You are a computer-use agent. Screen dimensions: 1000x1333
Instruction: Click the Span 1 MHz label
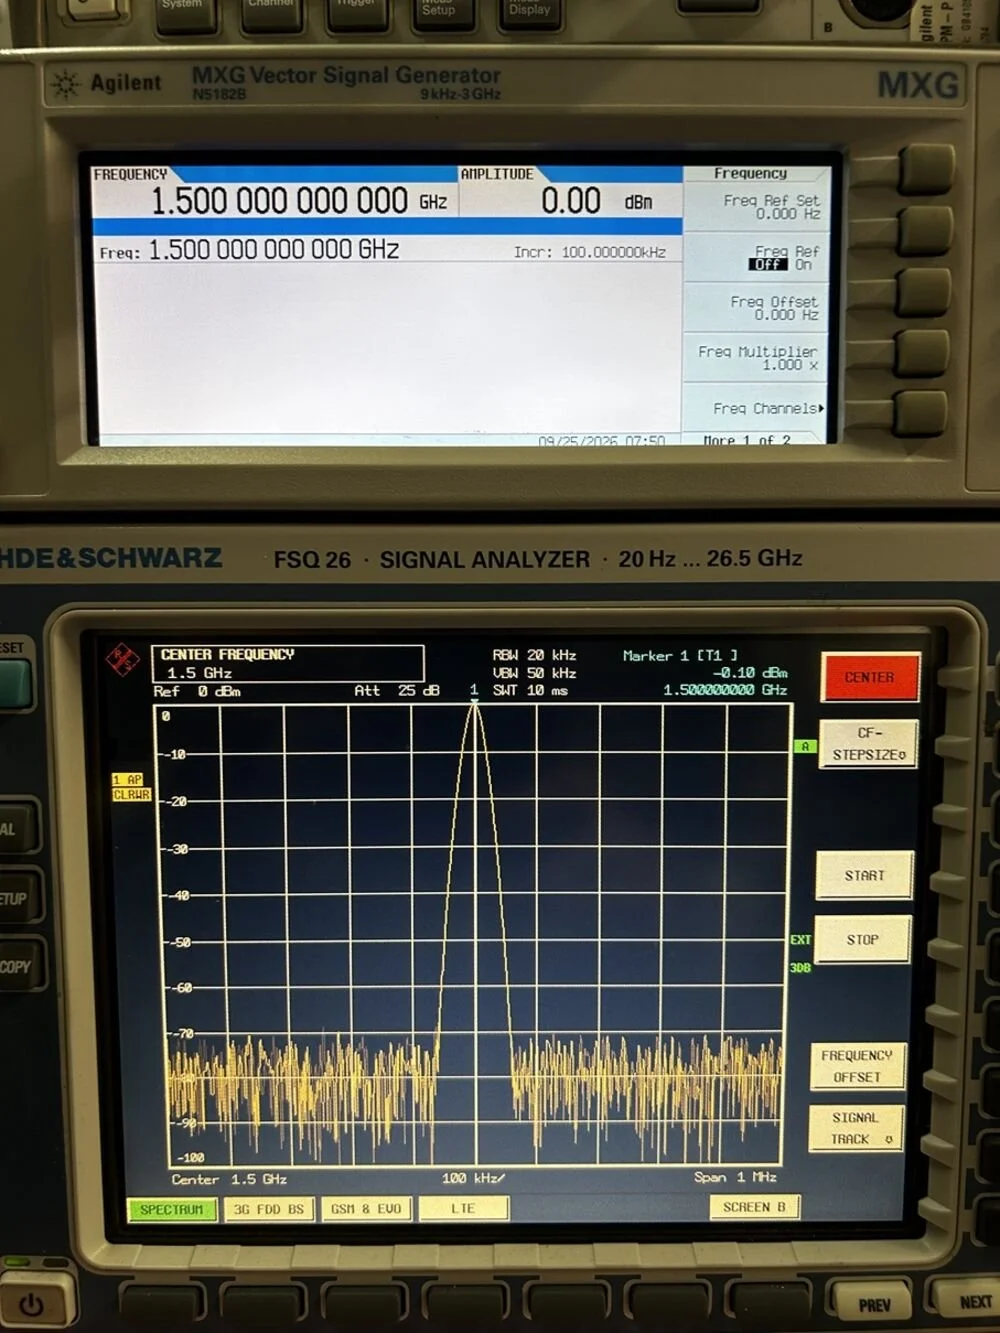735,1177
